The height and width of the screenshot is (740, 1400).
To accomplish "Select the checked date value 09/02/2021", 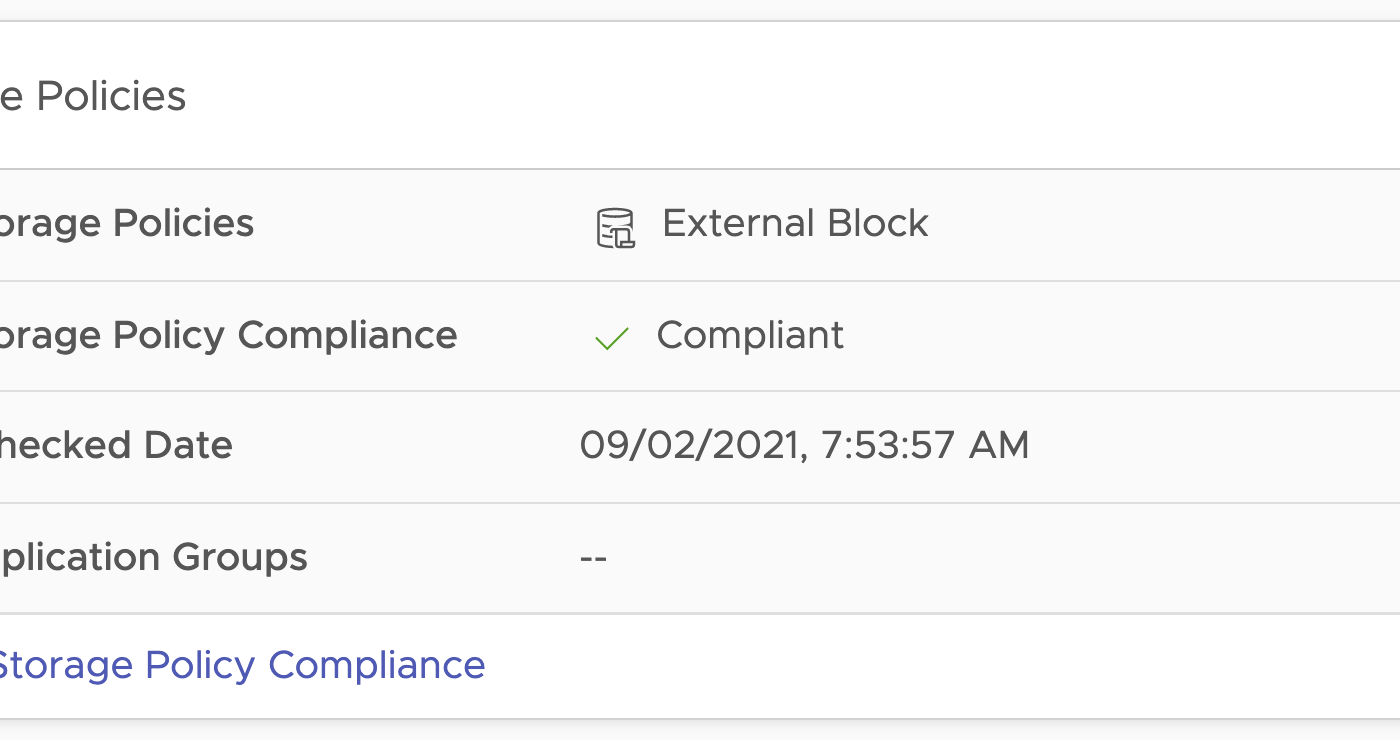I will [x=692, y=445].
